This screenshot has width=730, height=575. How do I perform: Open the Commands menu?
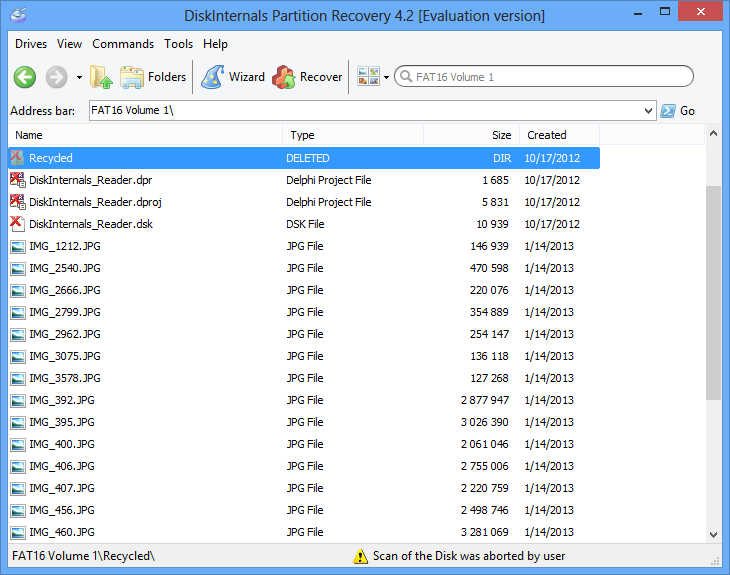point(123,44)
